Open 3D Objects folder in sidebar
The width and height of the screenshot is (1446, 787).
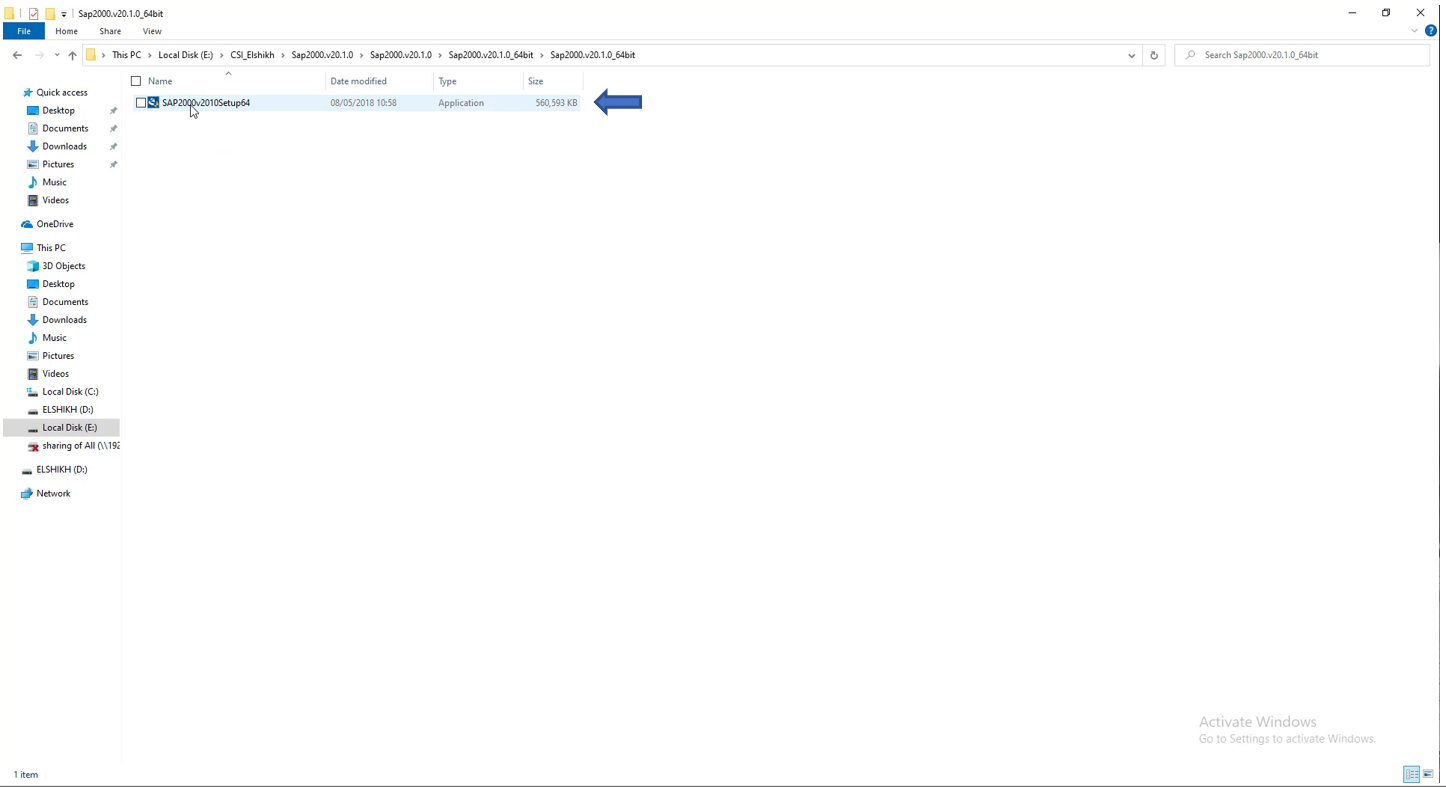pyautogui.click(x=63, y=266)
